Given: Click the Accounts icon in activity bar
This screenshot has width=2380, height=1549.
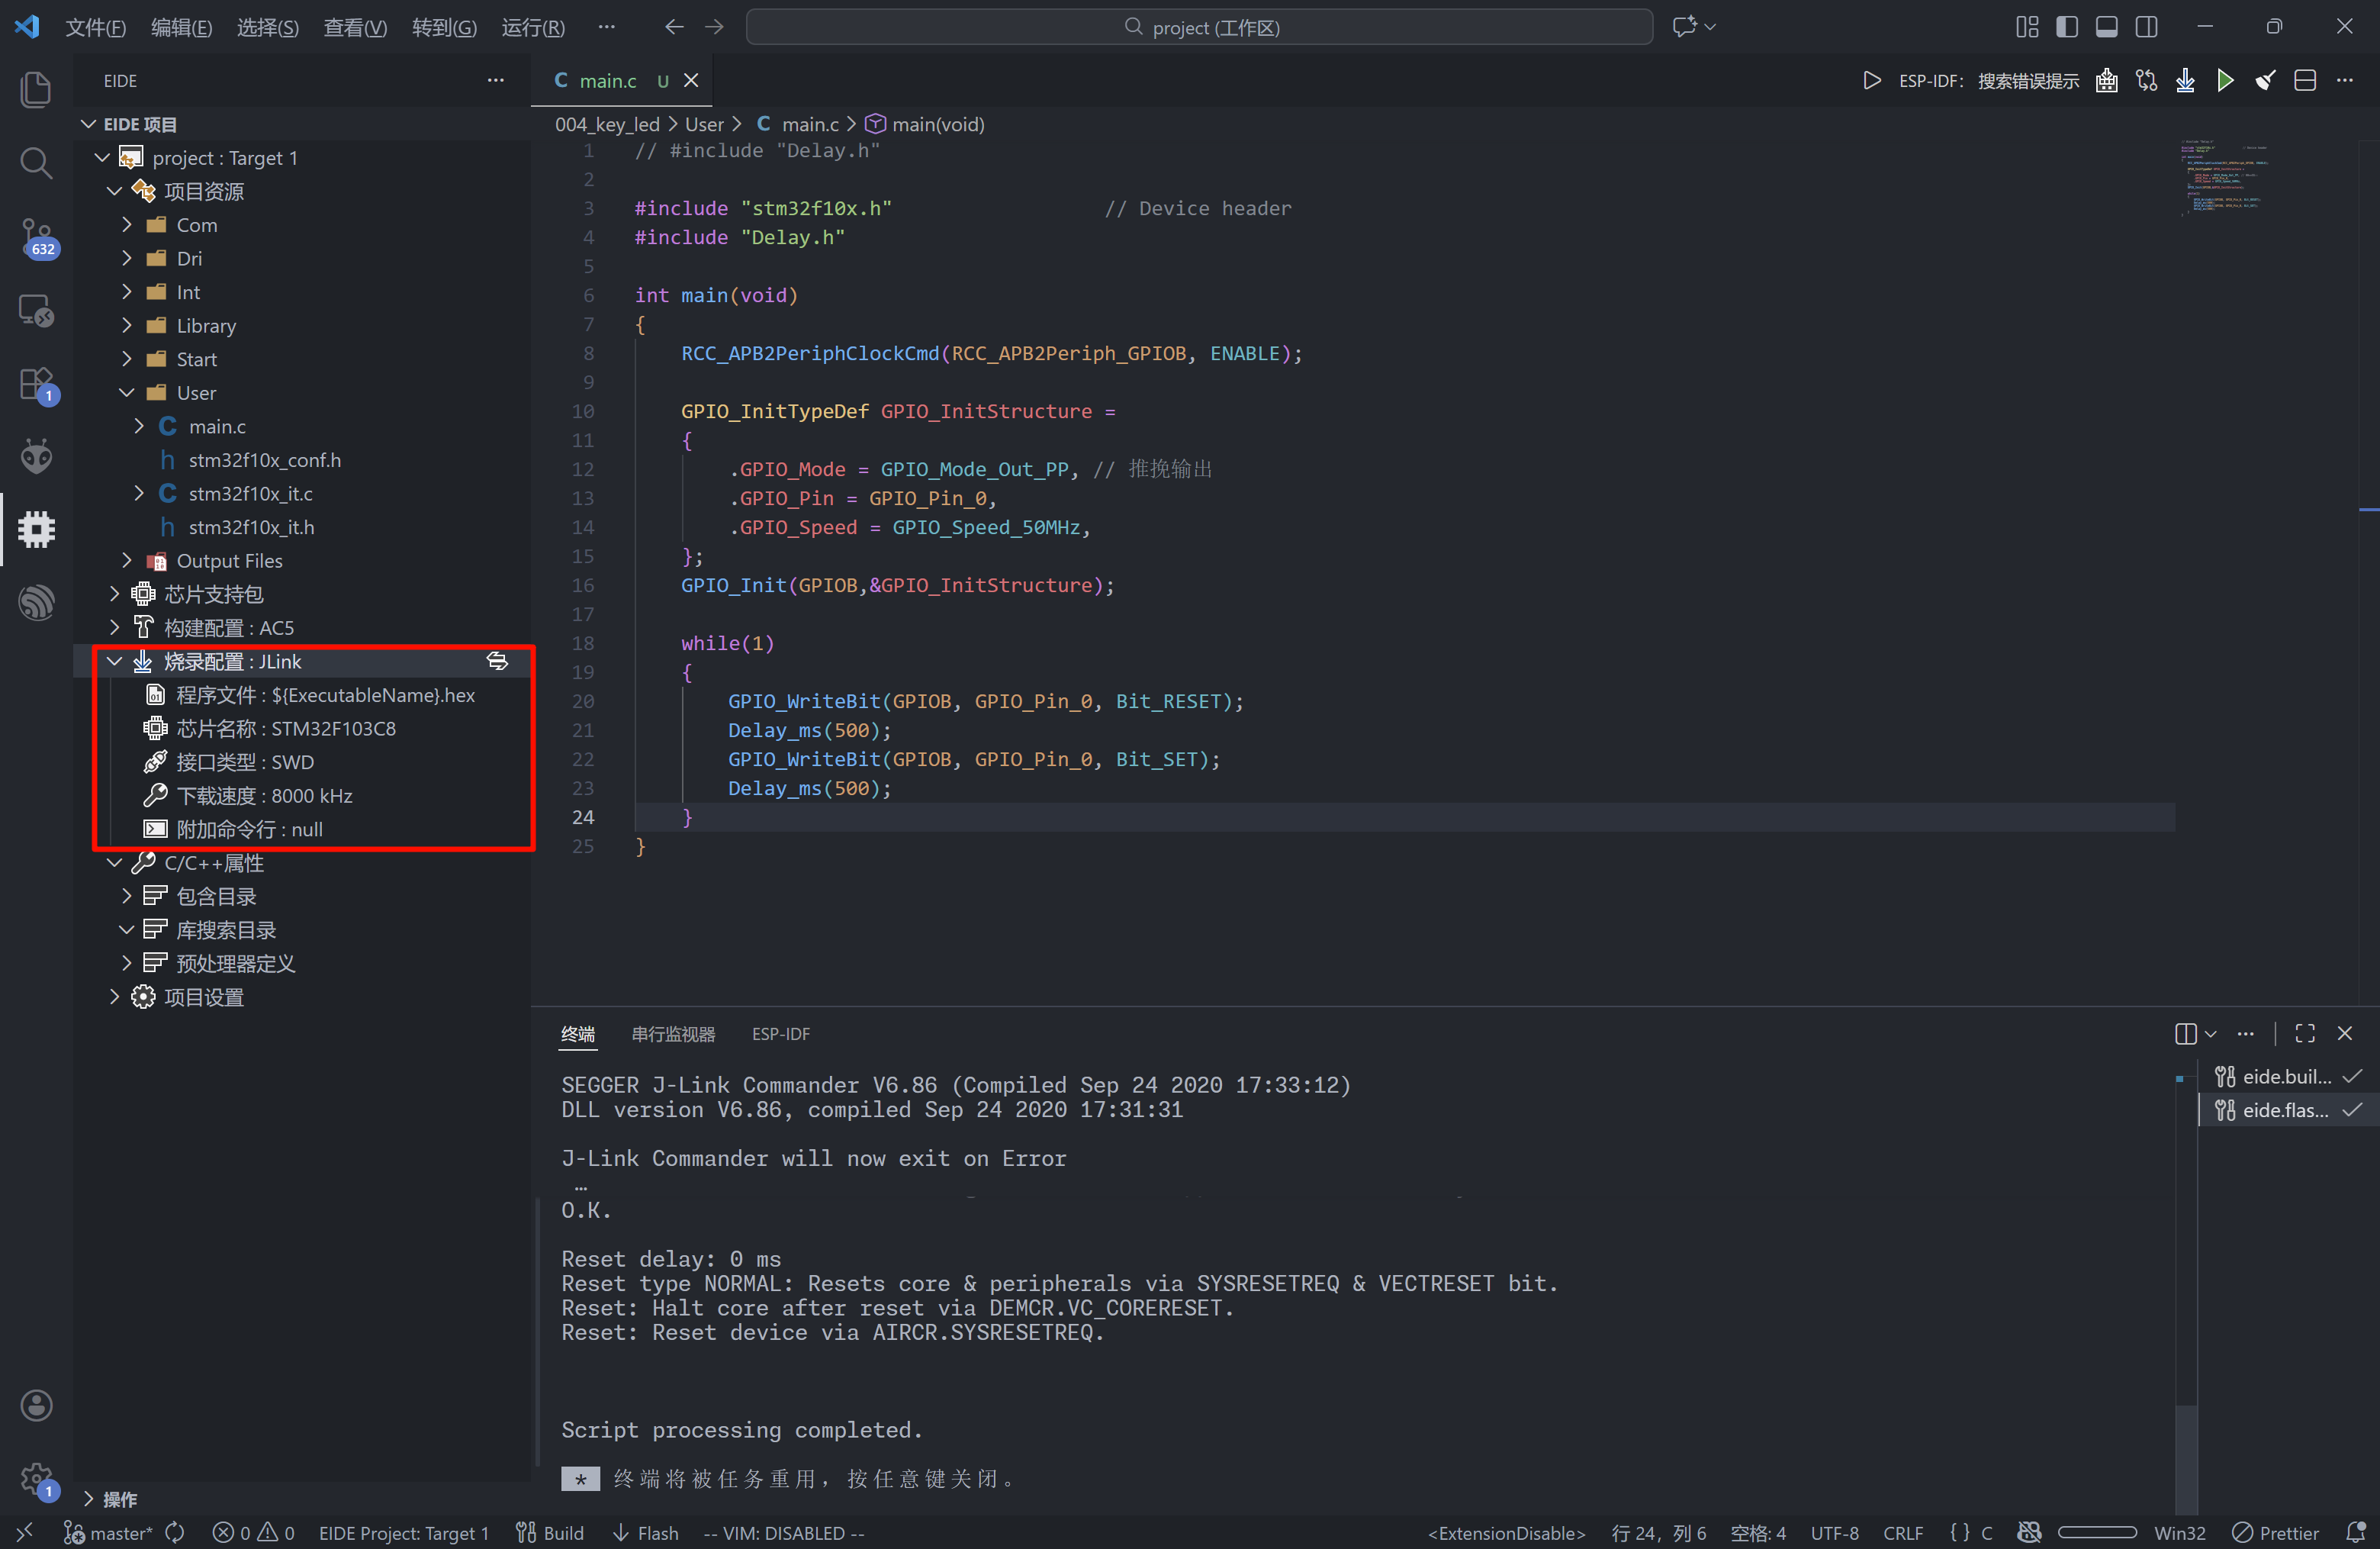Looking at the screenshot, I should [36, 1404].
